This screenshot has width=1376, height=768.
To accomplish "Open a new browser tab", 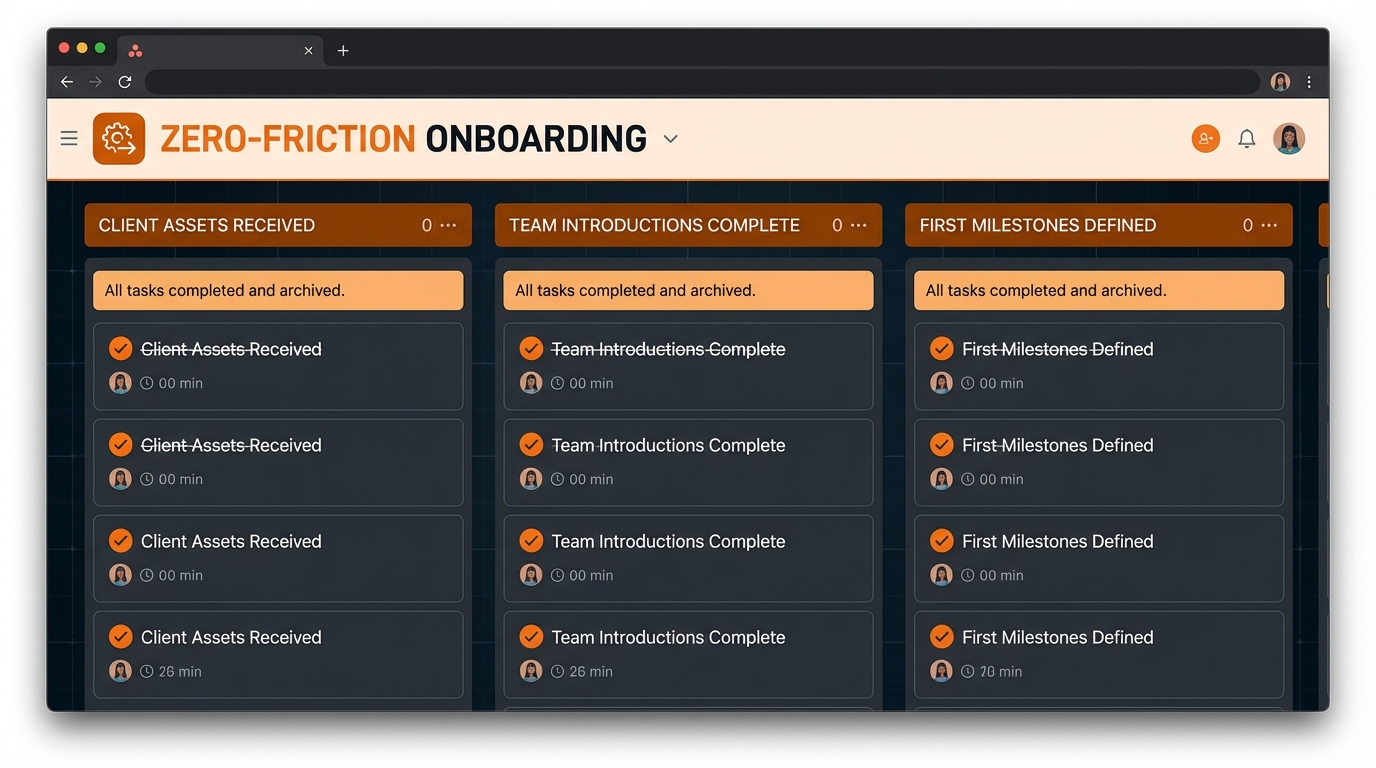I will click(x=343, y=50).
